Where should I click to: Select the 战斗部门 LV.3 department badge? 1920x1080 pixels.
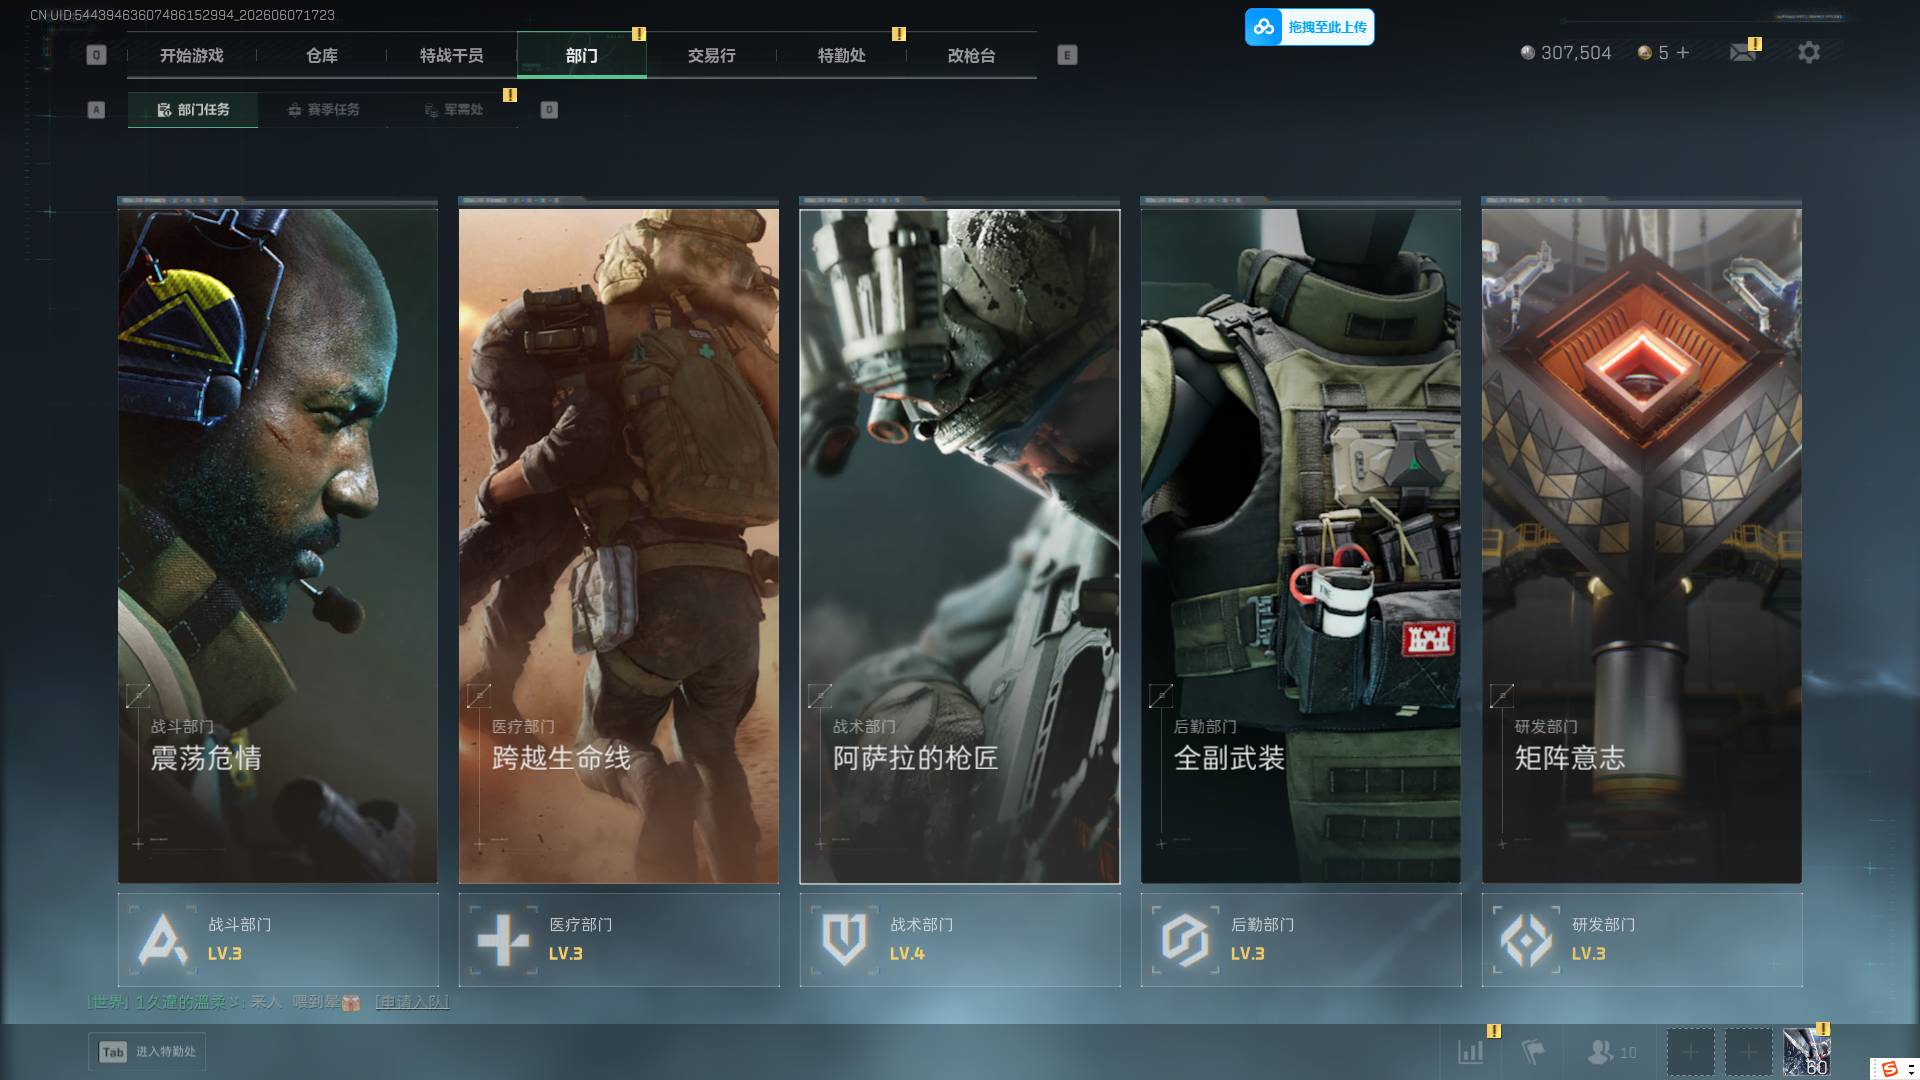278,940
